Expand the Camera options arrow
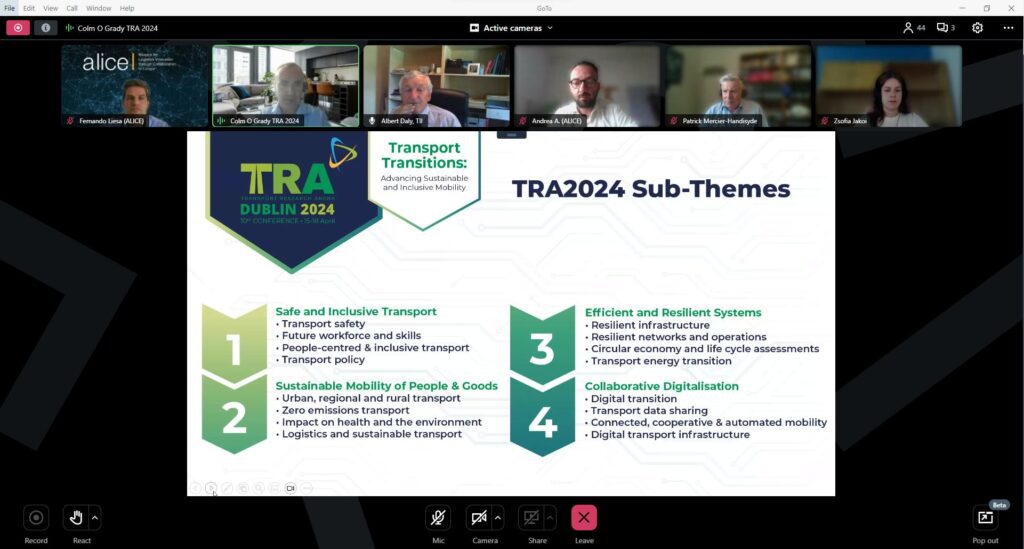This screenshot has width=1024, height=549. [x=498, y=518]
